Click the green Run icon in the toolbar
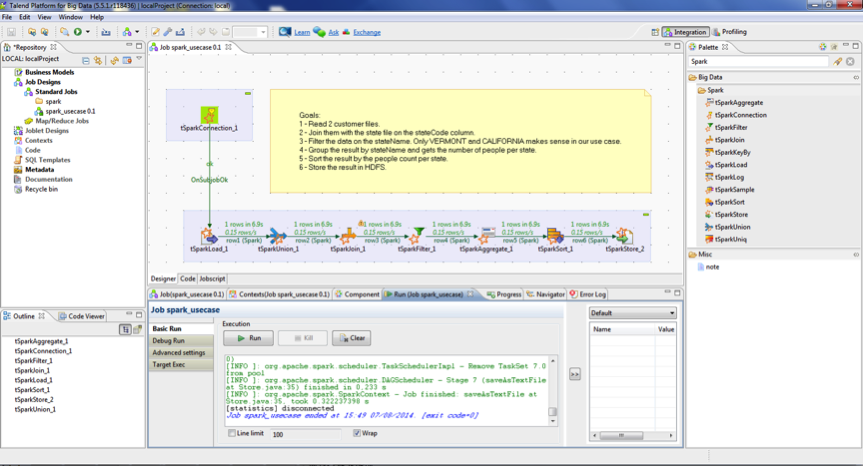The height and width of the screenshot is (467, 864). [77, 32]
